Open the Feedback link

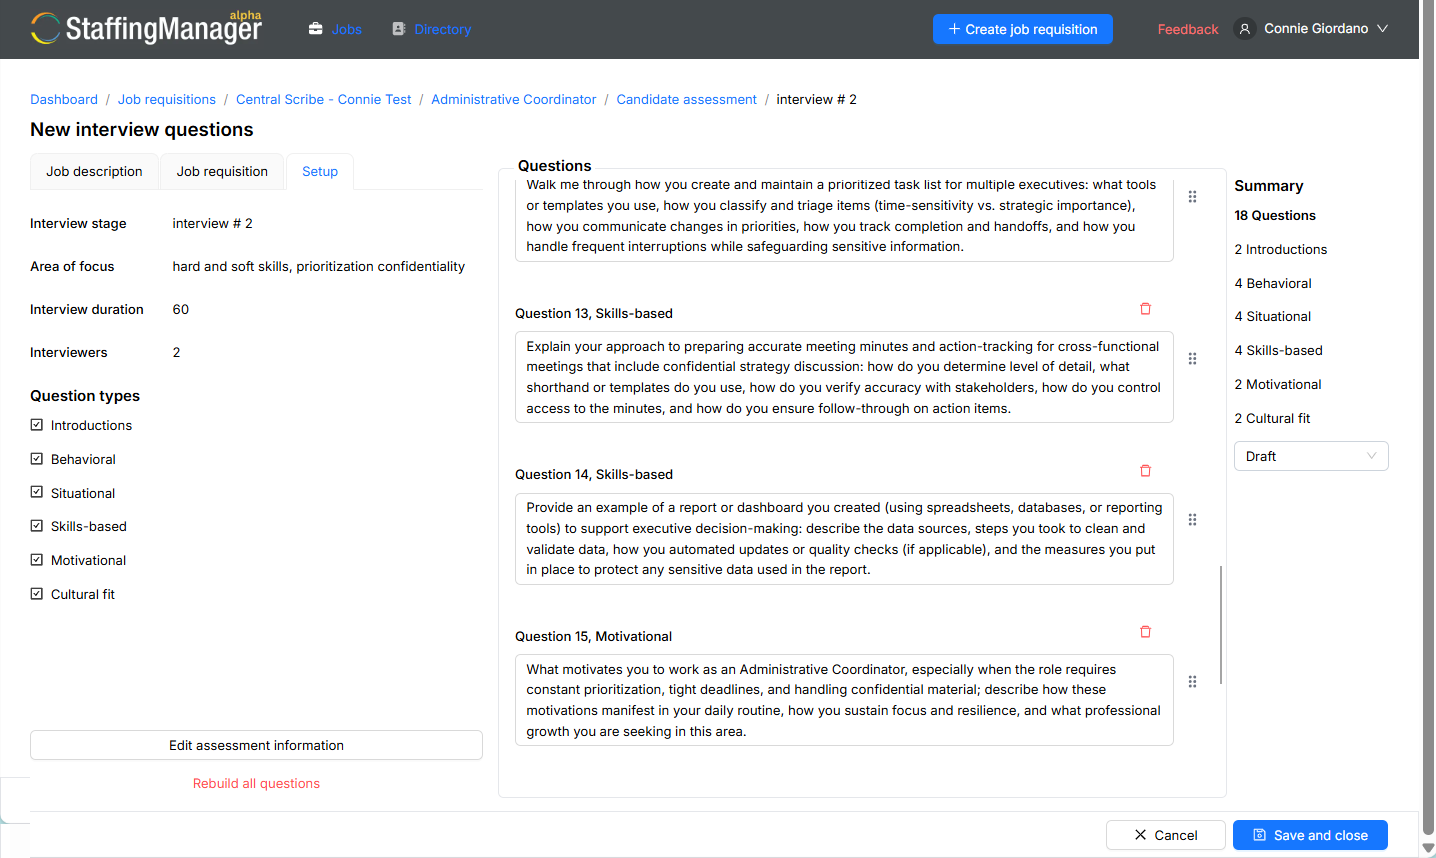click(1188, 29)
